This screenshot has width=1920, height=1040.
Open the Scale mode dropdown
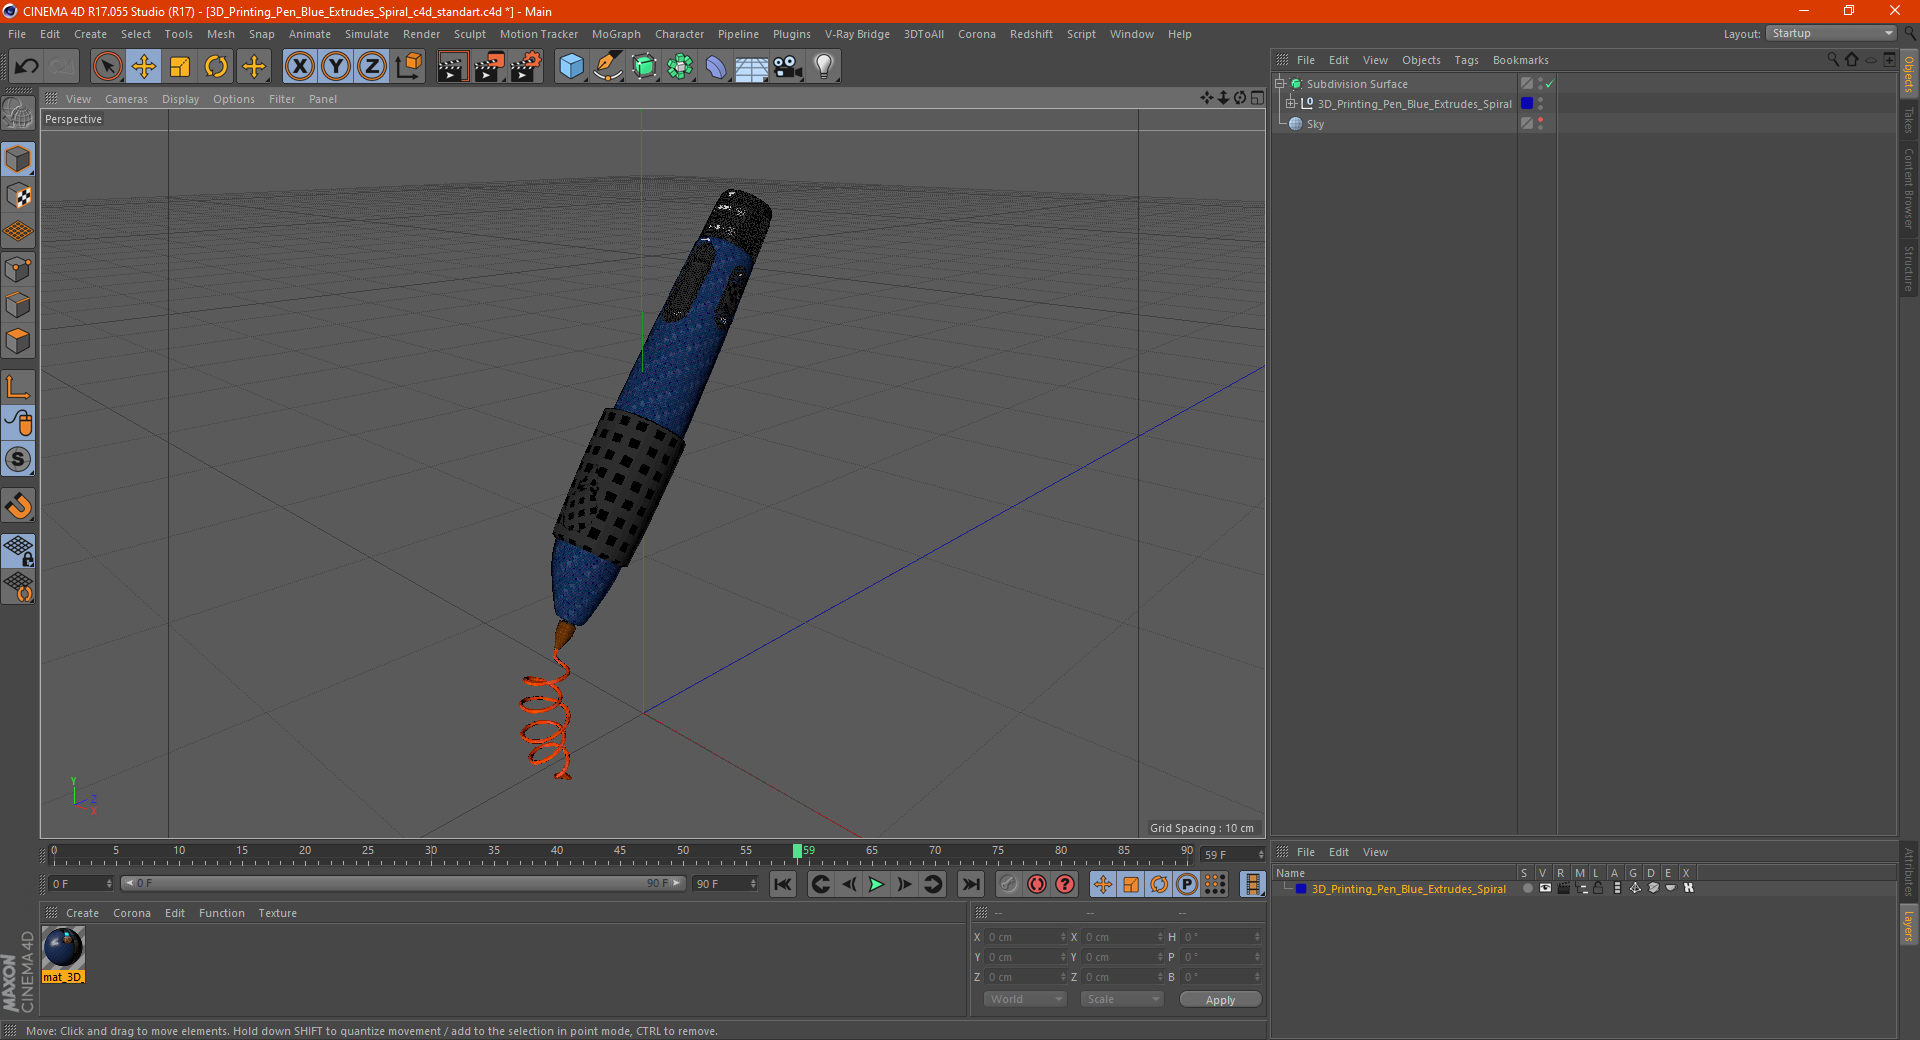click(1122, 1000)
